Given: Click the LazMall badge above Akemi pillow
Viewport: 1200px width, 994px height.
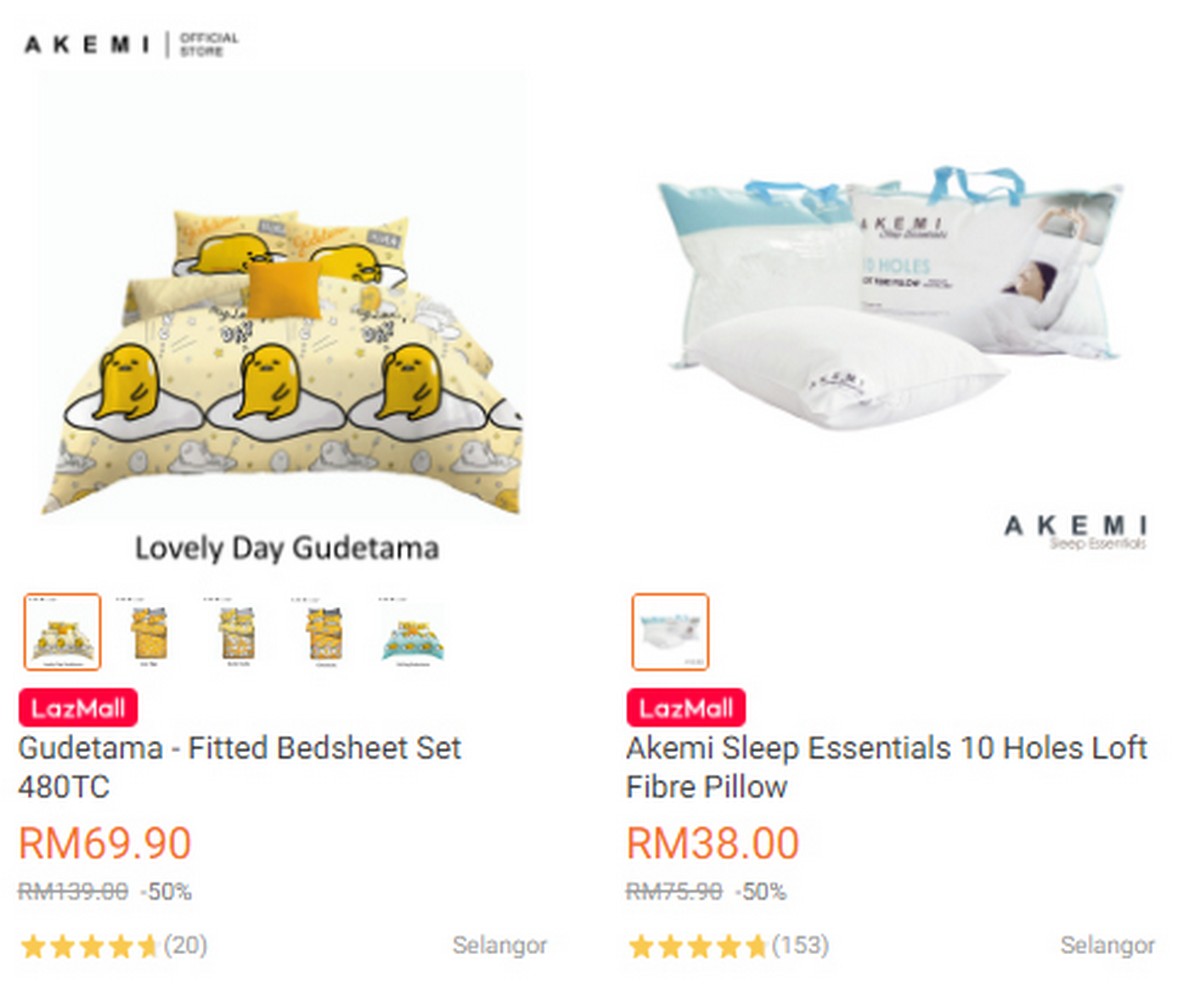Looking at the screenshot, I should [686, 708].
